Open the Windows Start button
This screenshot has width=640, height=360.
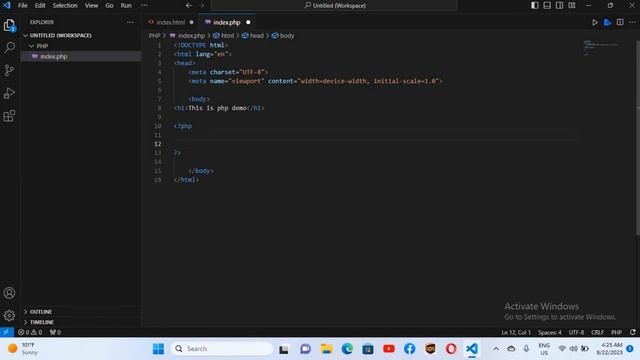pyautogui.click(x=158, y=349)
